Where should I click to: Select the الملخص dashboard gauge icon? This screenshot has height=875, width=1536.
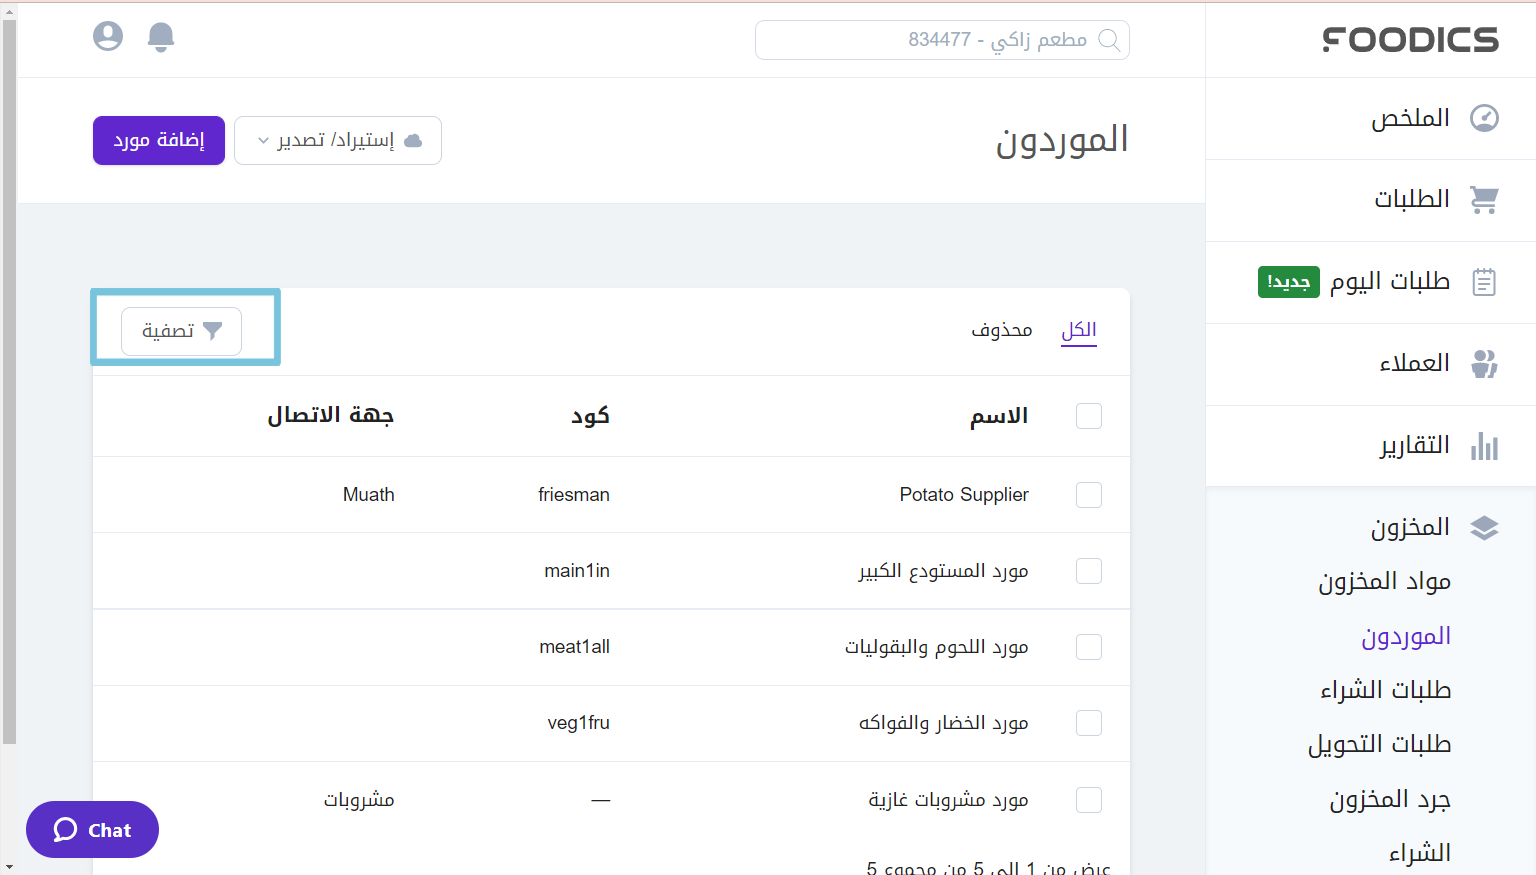tap(1484, 117)
